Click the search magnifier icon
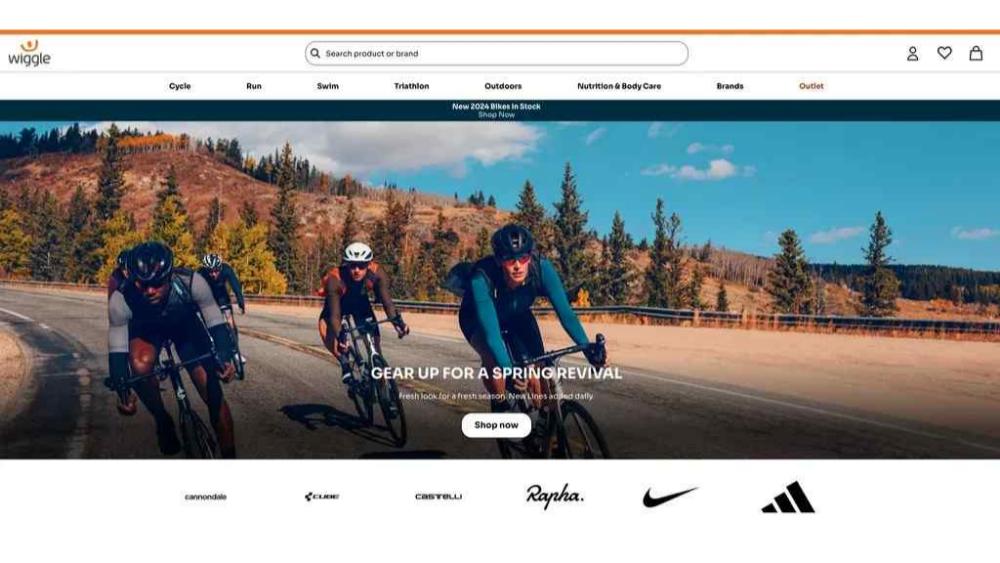The image size is (1000, 563). click(x=315, y=54)
